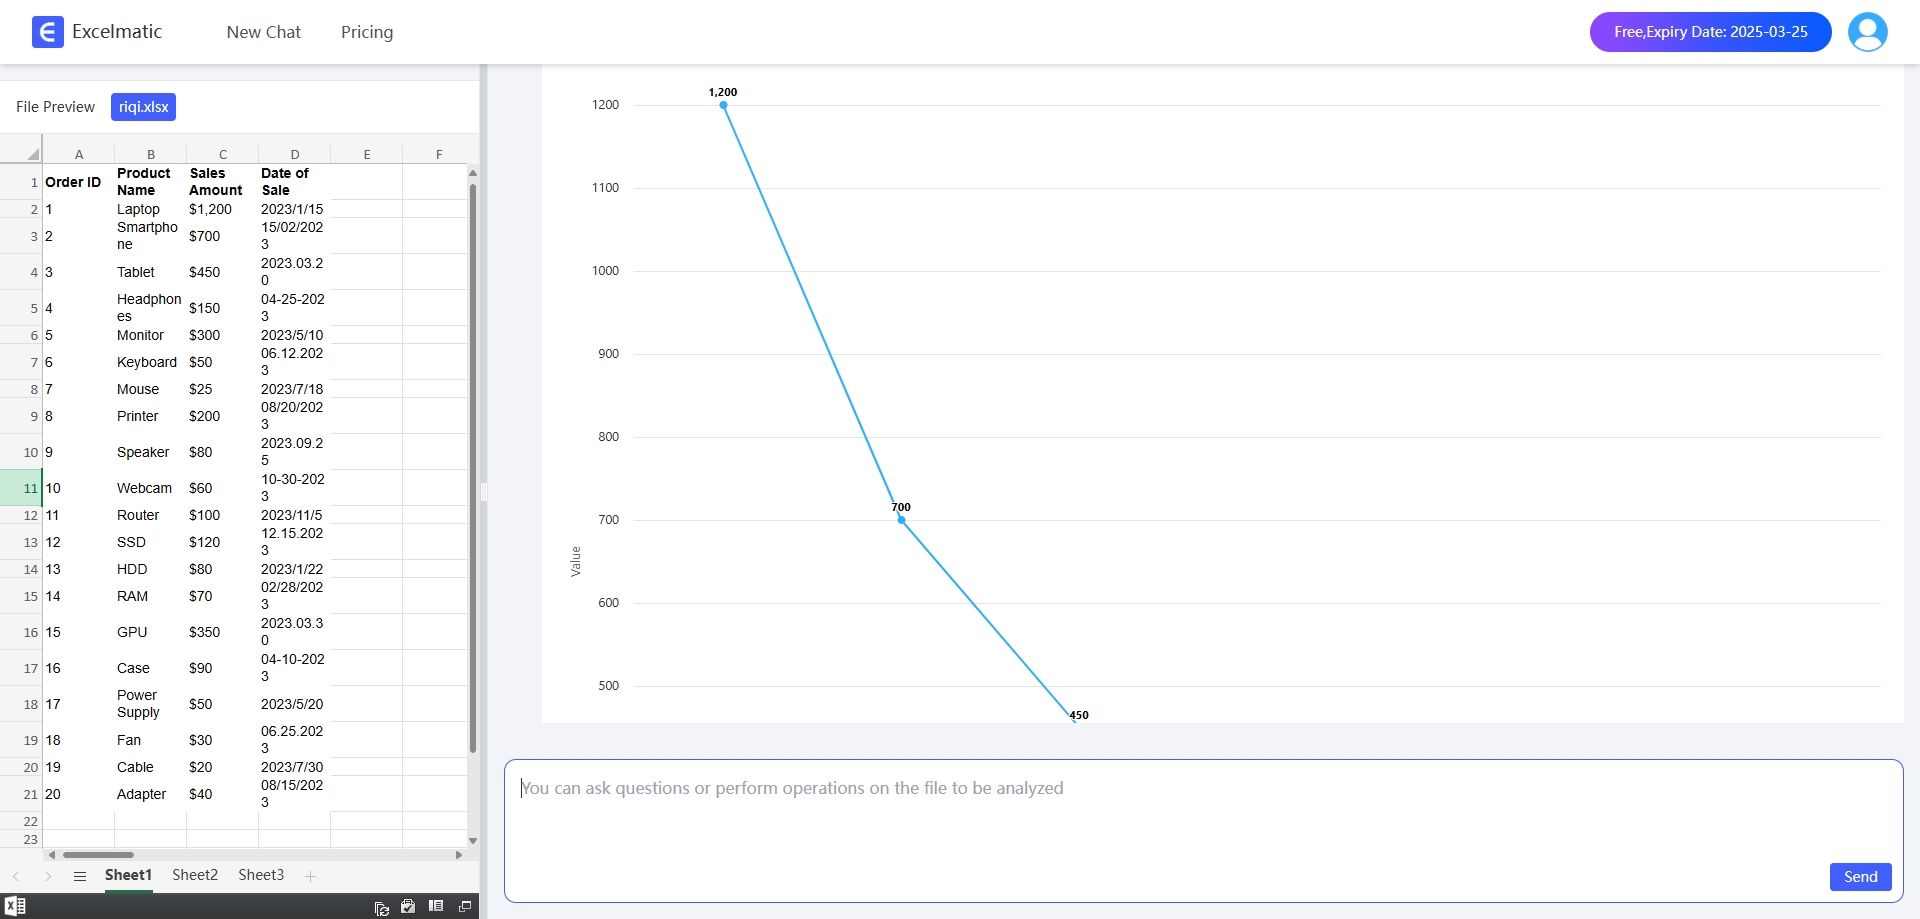Click the '$350' cell

click(x=223, y=632)
